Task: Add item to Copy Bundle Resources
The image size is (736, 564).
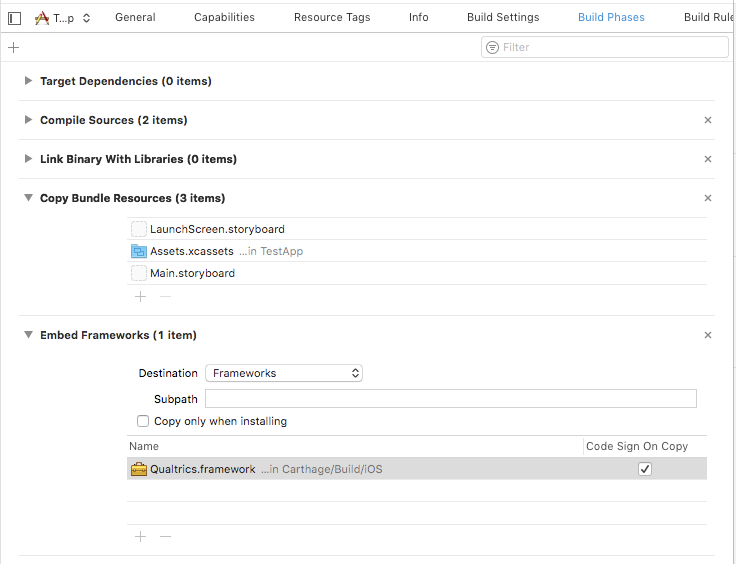Action: (x=140, y=297)
